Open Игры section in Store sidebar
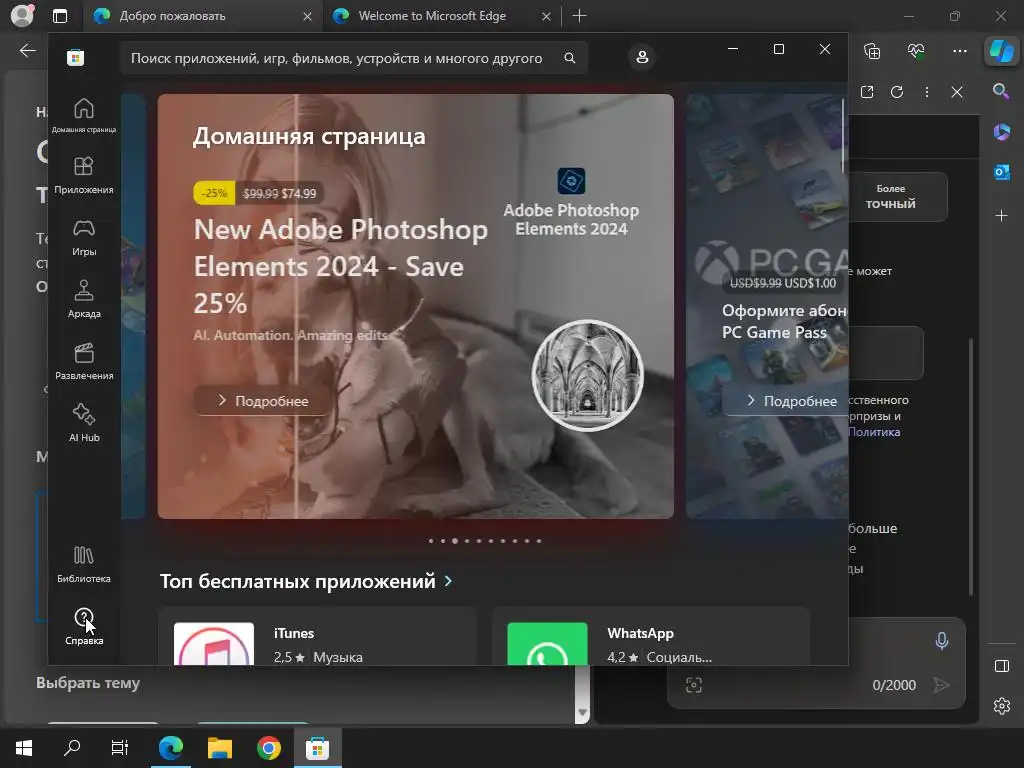This screenshot has height=768, width=1024. click(x=84, y=238)
